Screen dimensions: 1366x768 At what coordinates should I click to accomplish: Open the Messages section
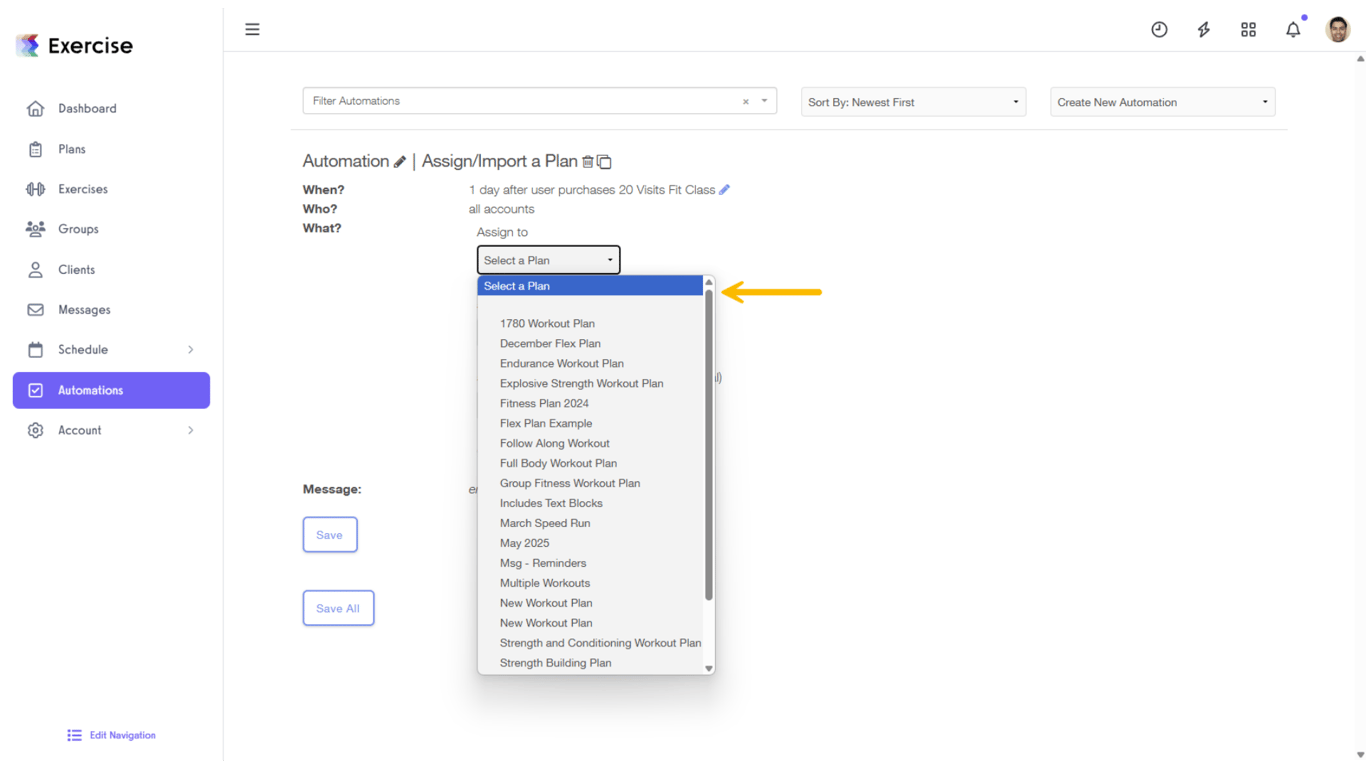83,309
